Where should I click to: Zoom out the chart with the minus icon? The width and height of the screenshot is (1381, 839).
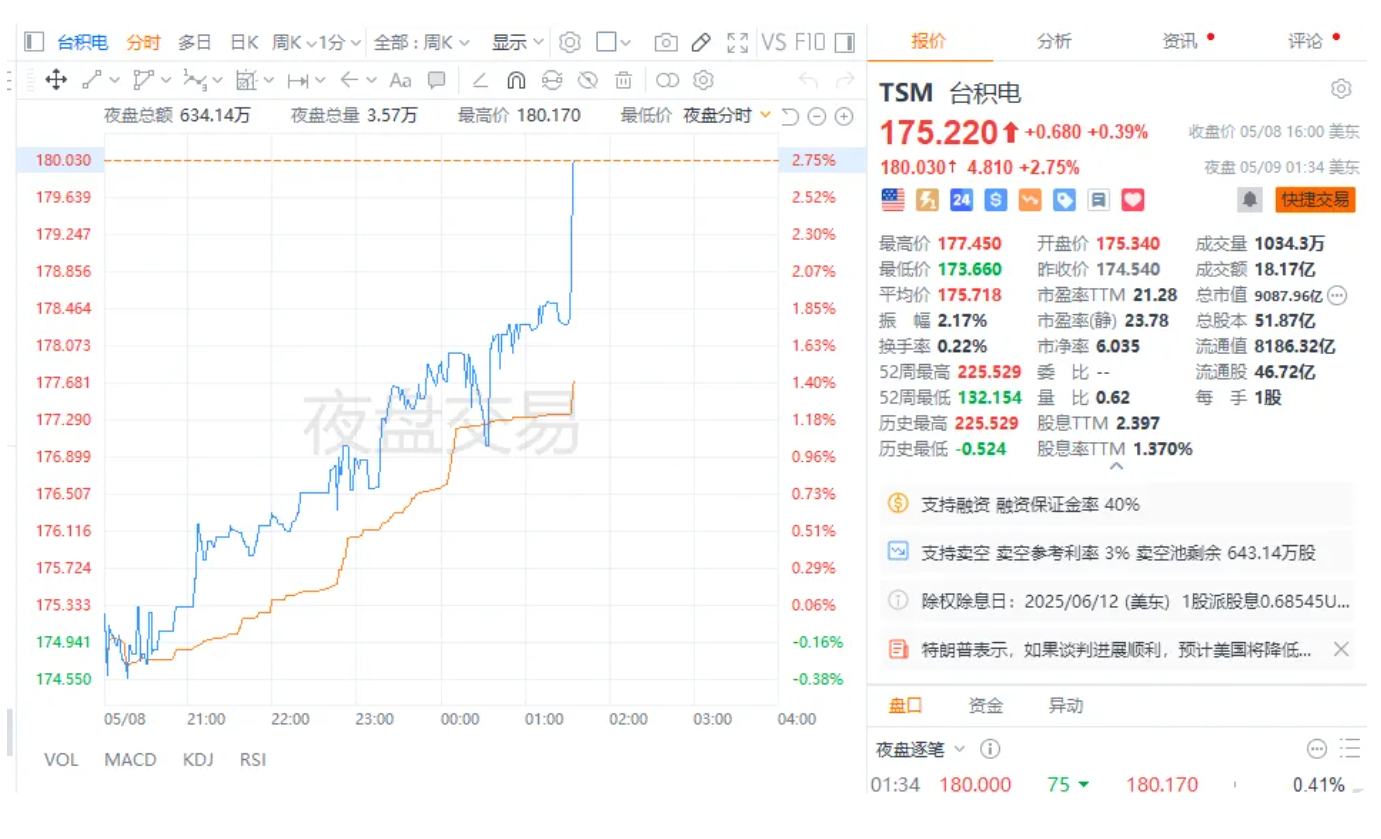[x=816, y=117]
